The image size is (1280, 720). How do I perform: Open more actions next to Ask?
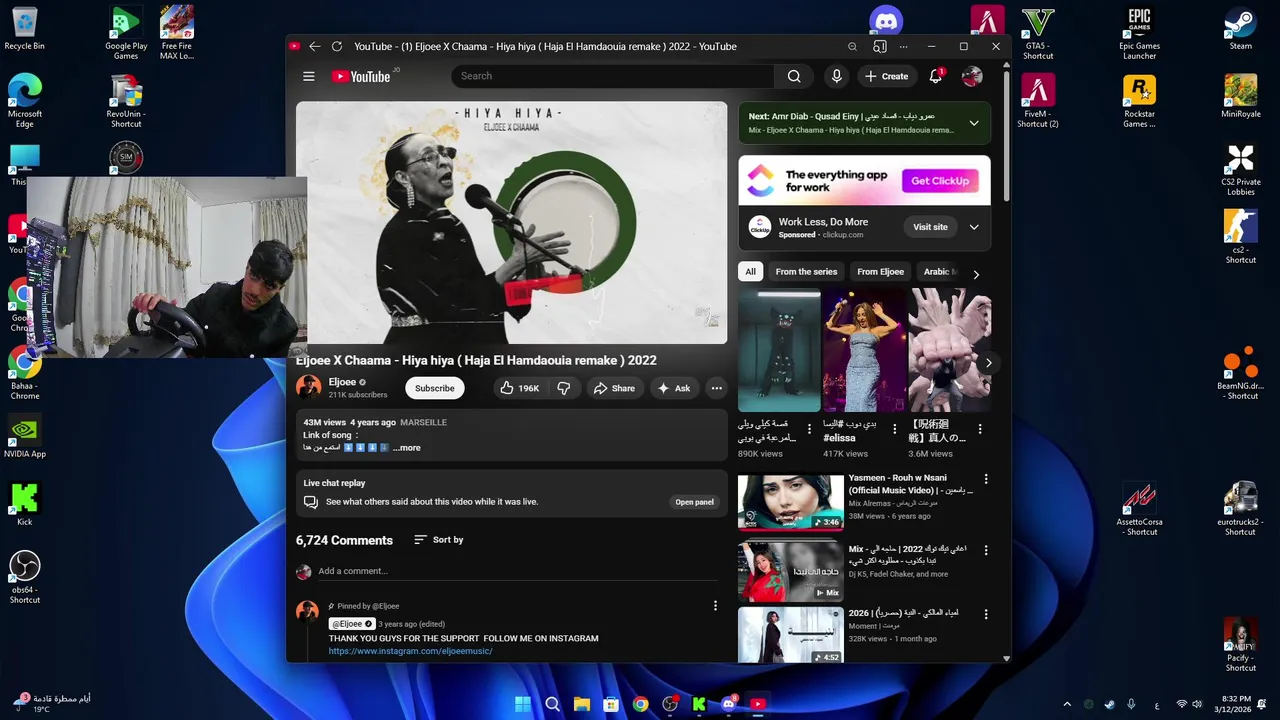pos(716,388)
